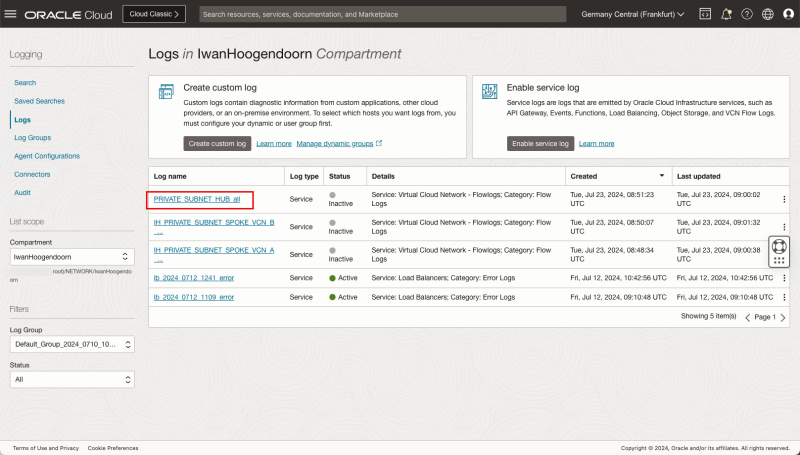The image size is (800, 455).
Task: Open the notifications bell
Action: point(726,15)
